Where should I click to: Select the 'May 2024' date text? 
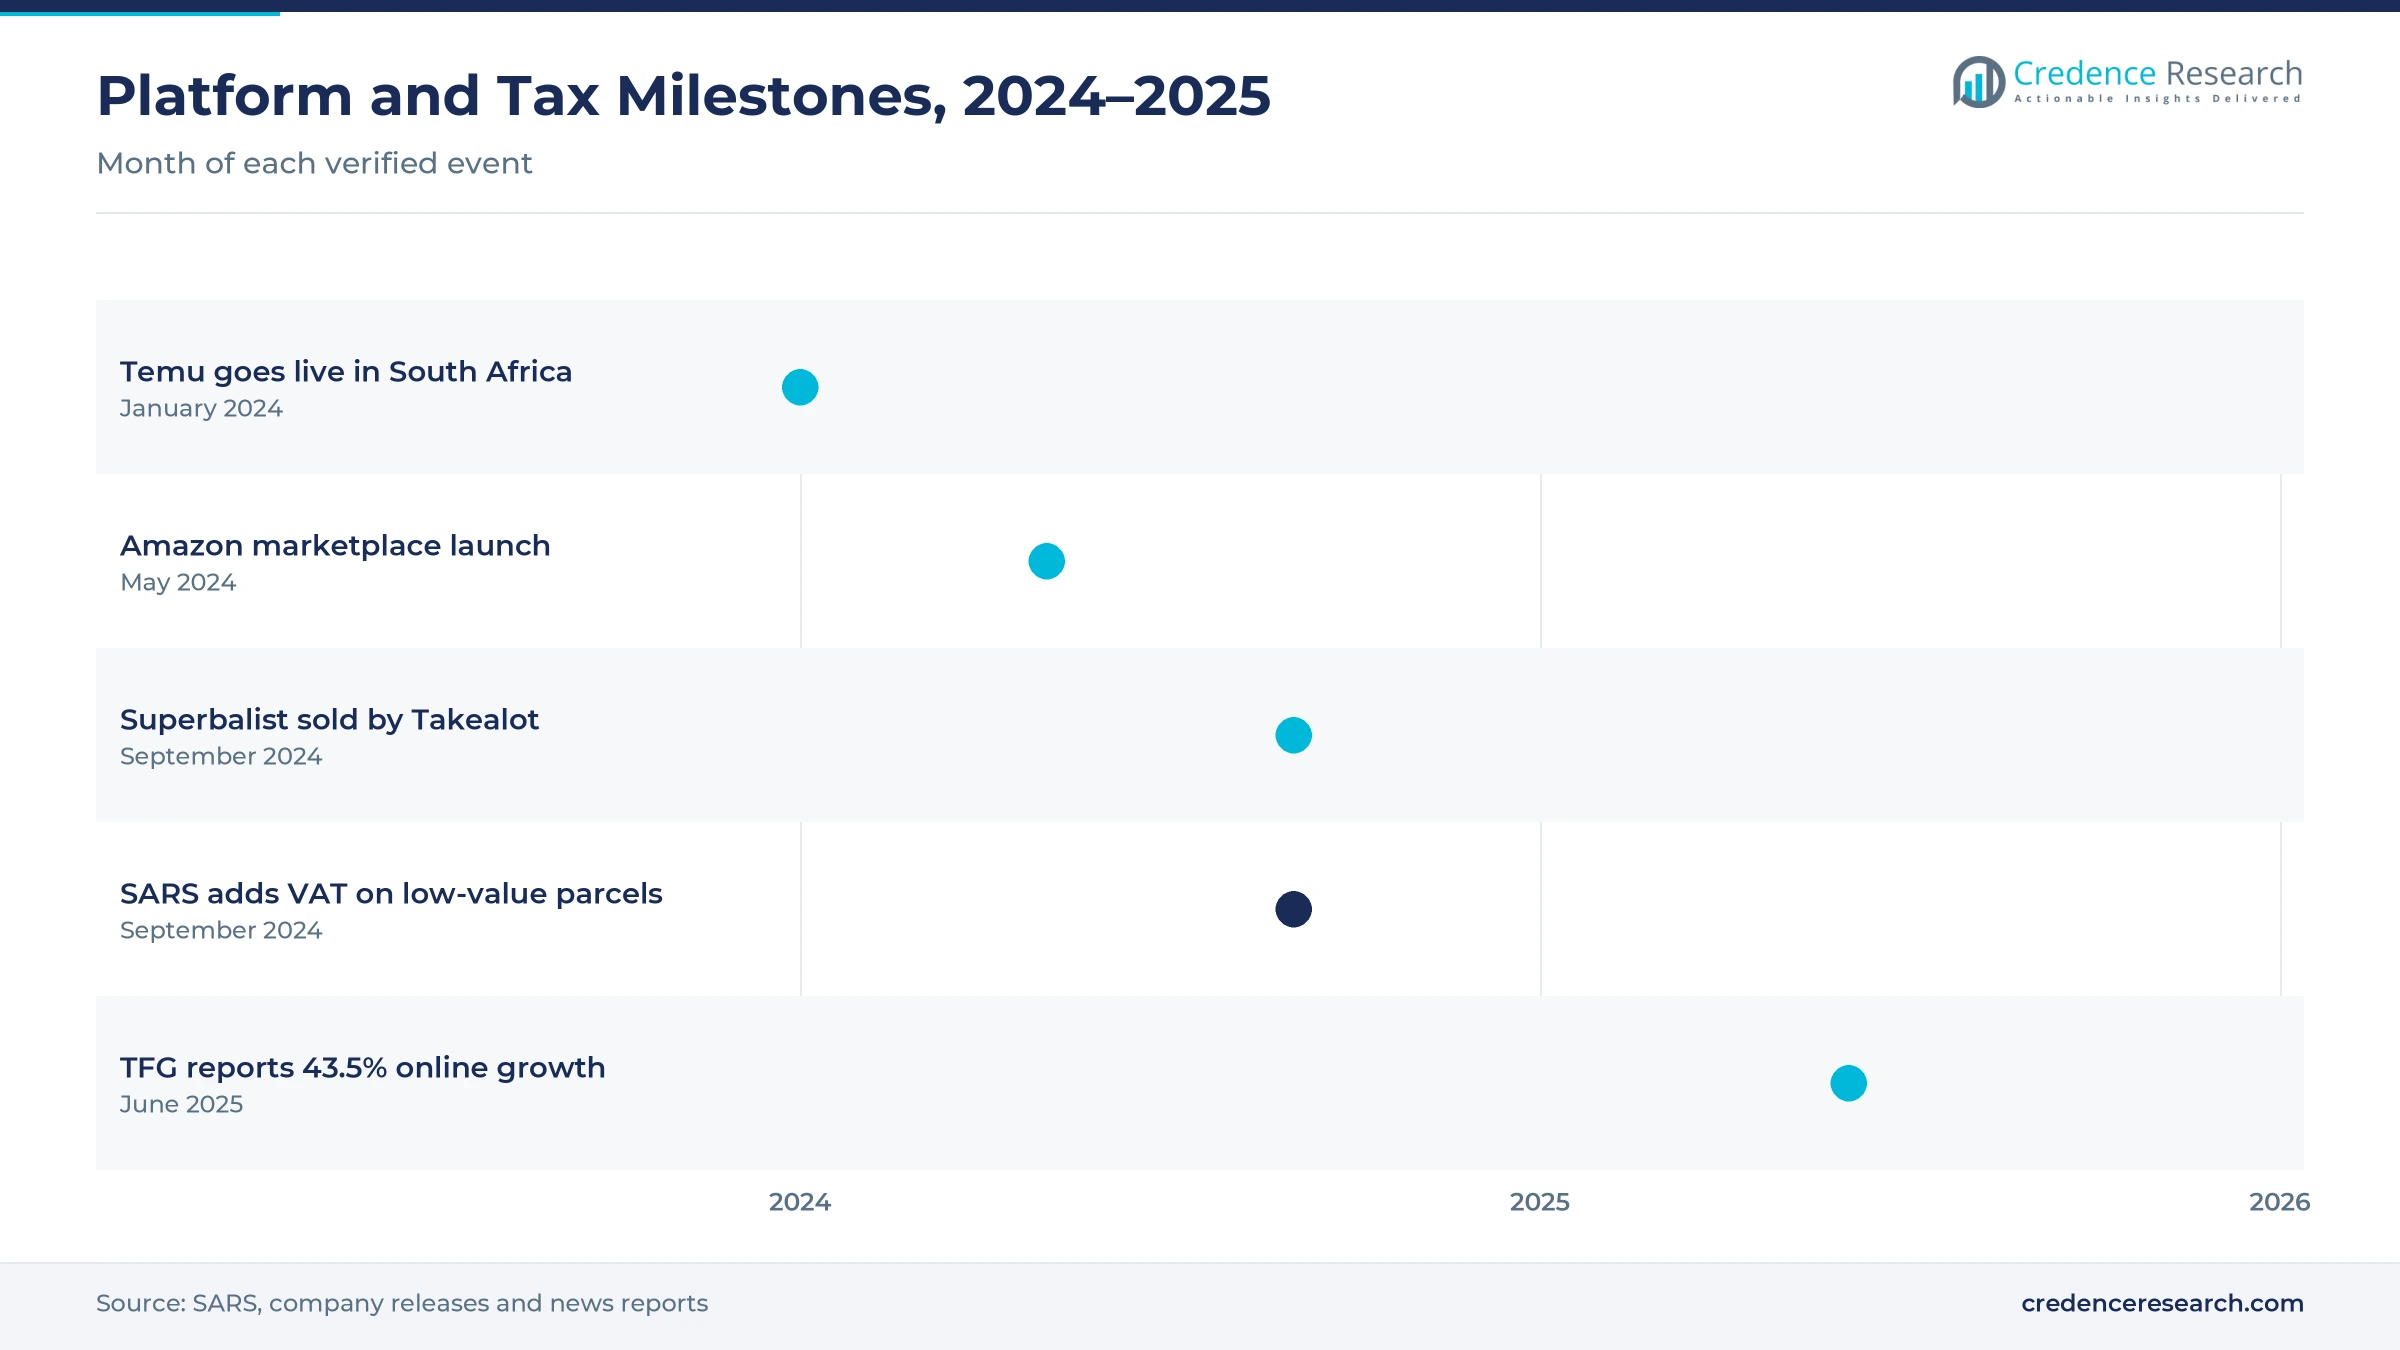178,583
